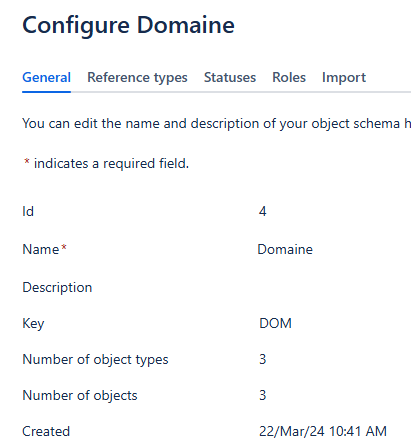Click the object schema edit instructions text
This screenshot has width=411, height=446.
tap(216, 124)
